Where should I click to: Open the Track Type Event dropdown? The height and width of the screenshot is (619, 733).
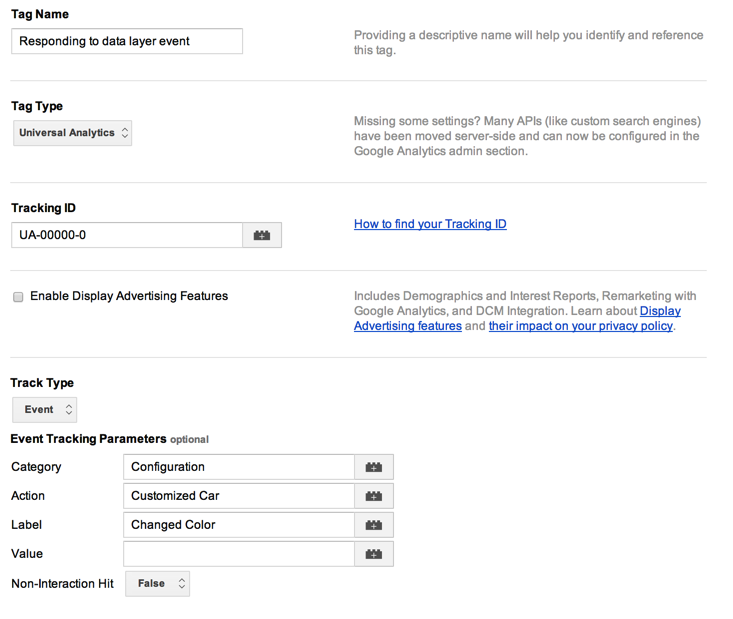[45, 410]
